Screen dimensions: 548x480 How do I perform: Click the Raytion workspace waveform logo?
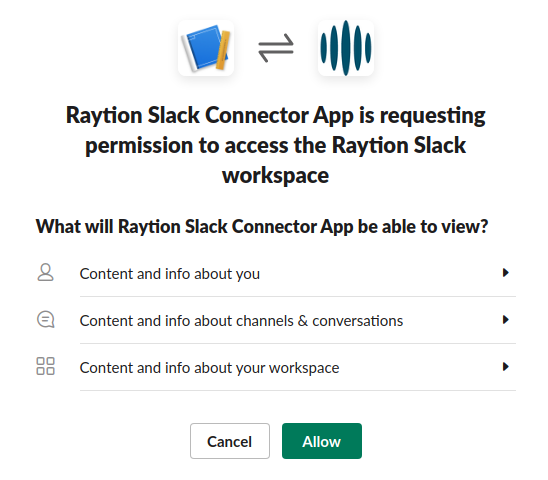[346, 48]
